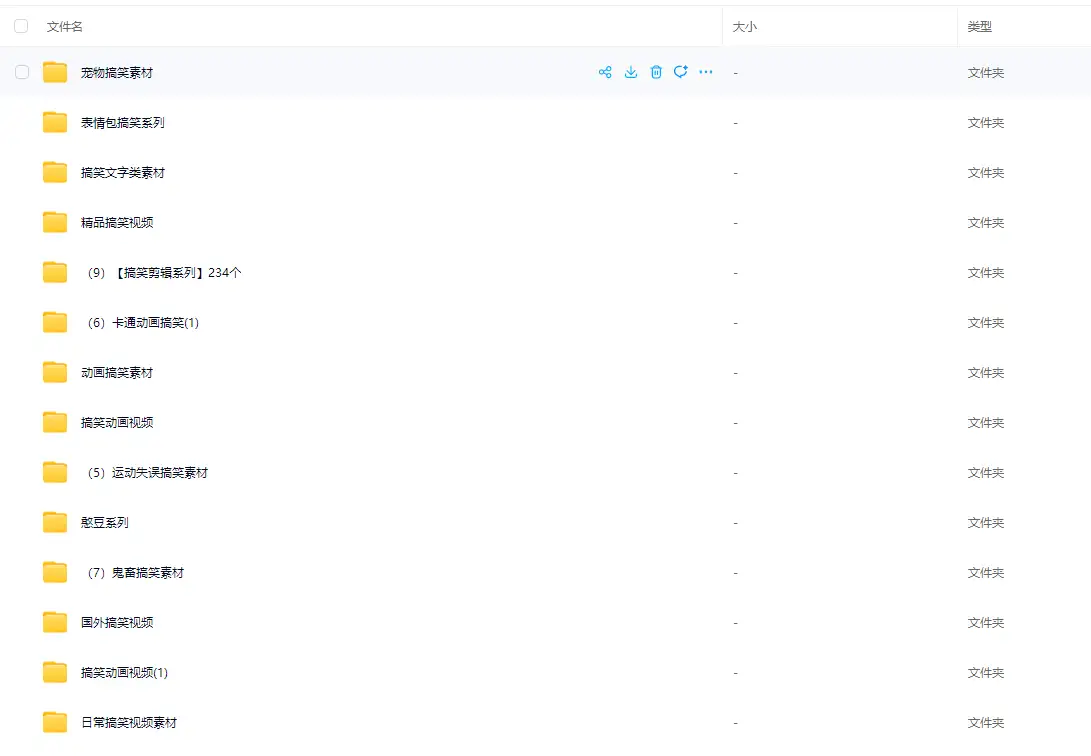Download the 宠物搞笑素材 folder
This screenshot has width=1091, height=756.
(631, 72)
